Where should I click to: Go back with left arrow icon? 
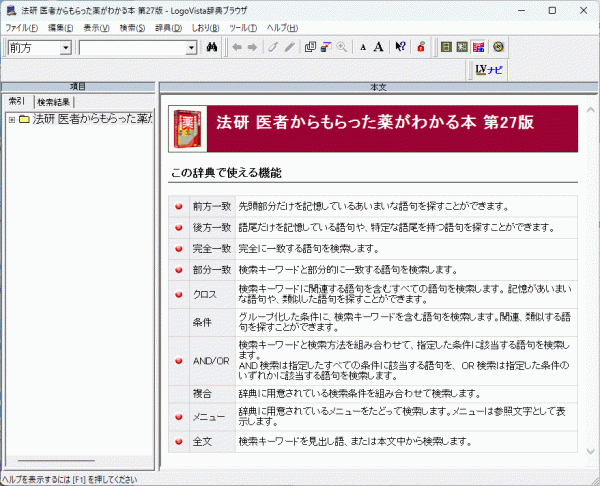pos(237,47)
